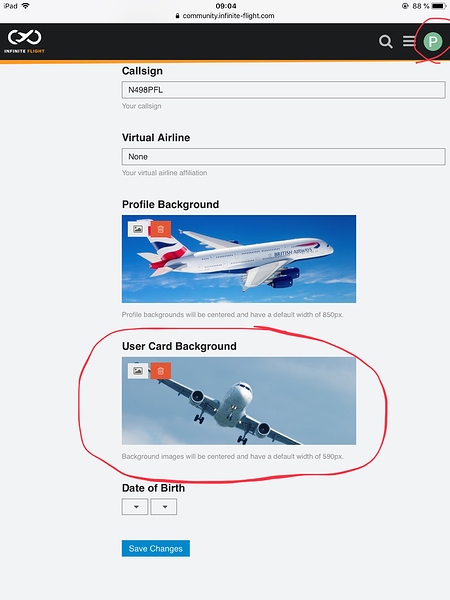Open the hamburger menu icon
This screenshot has width=450, height=600.
[409, 41]
